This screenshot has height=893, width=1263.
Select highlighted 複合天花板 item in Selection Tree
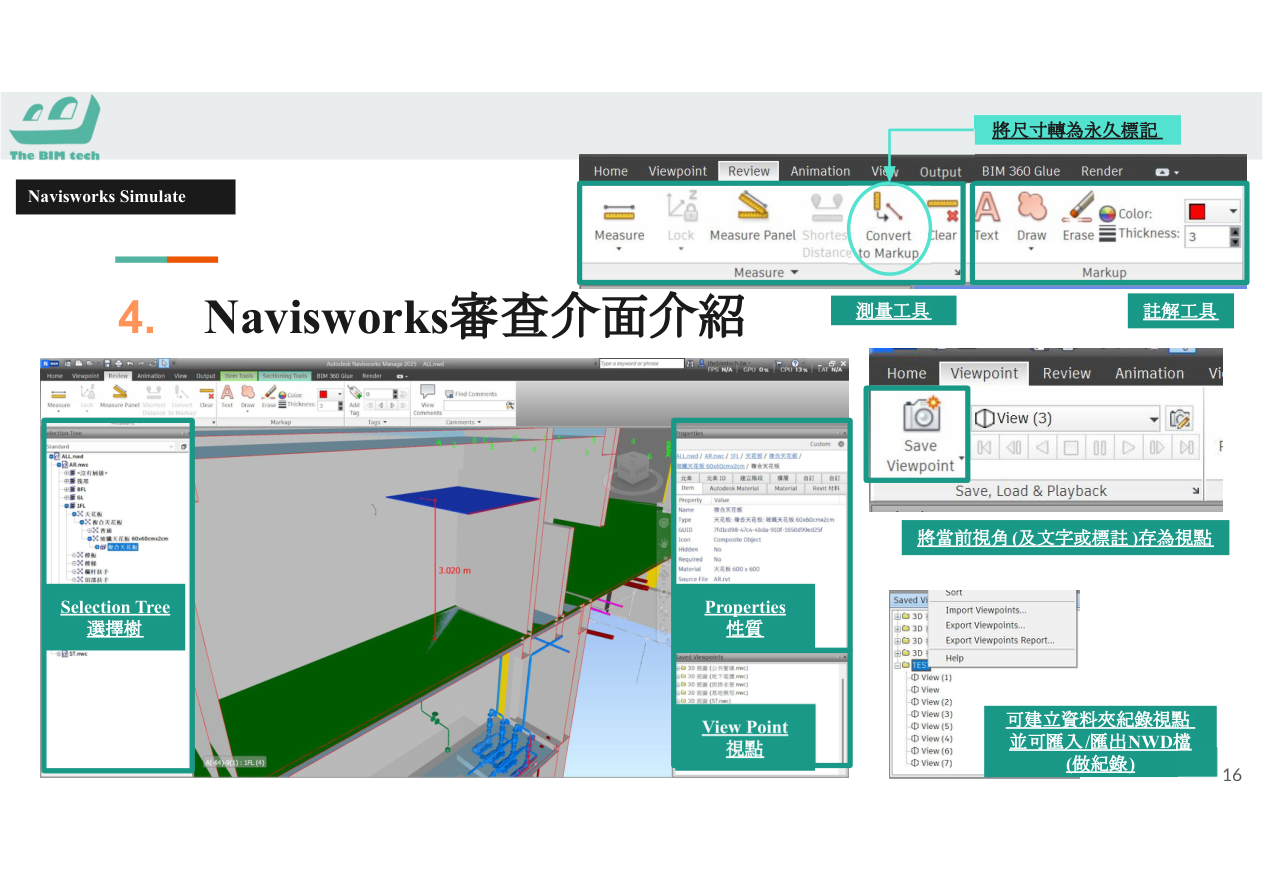pyautogui.click(x=123, y=547)
